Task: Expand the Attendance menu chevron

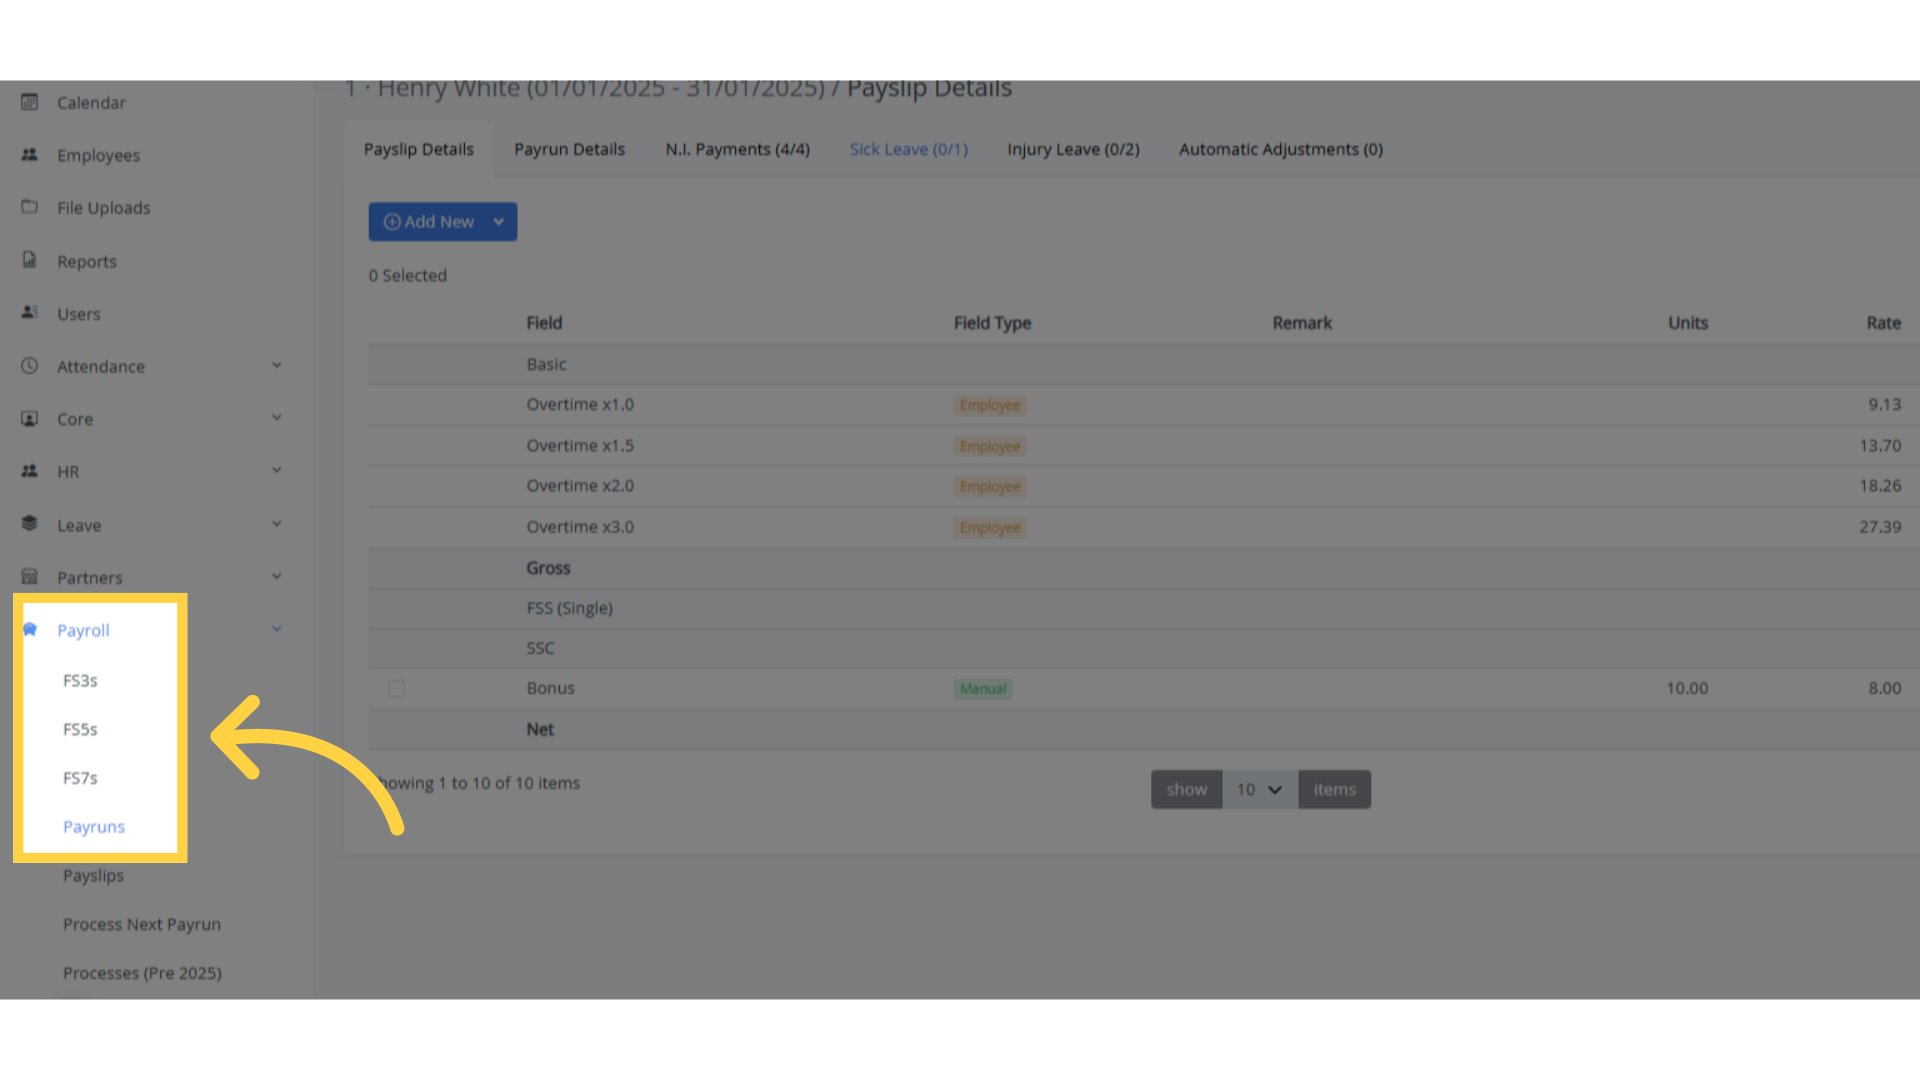Action: click(x=277, y=365)
